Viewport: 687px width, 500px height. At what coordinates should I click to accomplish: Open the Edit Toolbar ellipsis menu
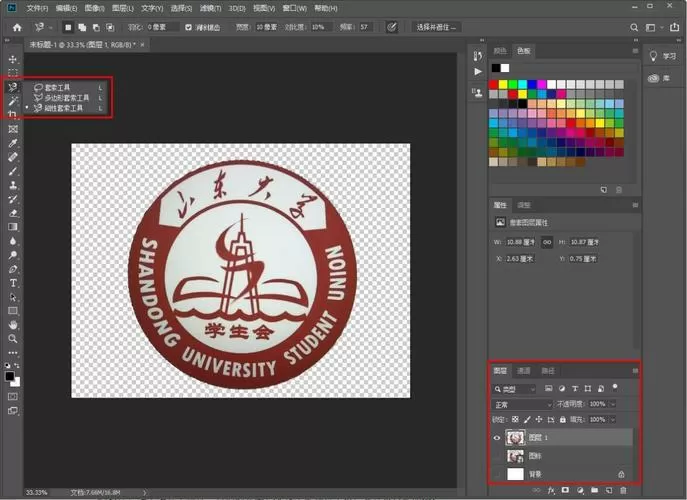pos(13,352)
